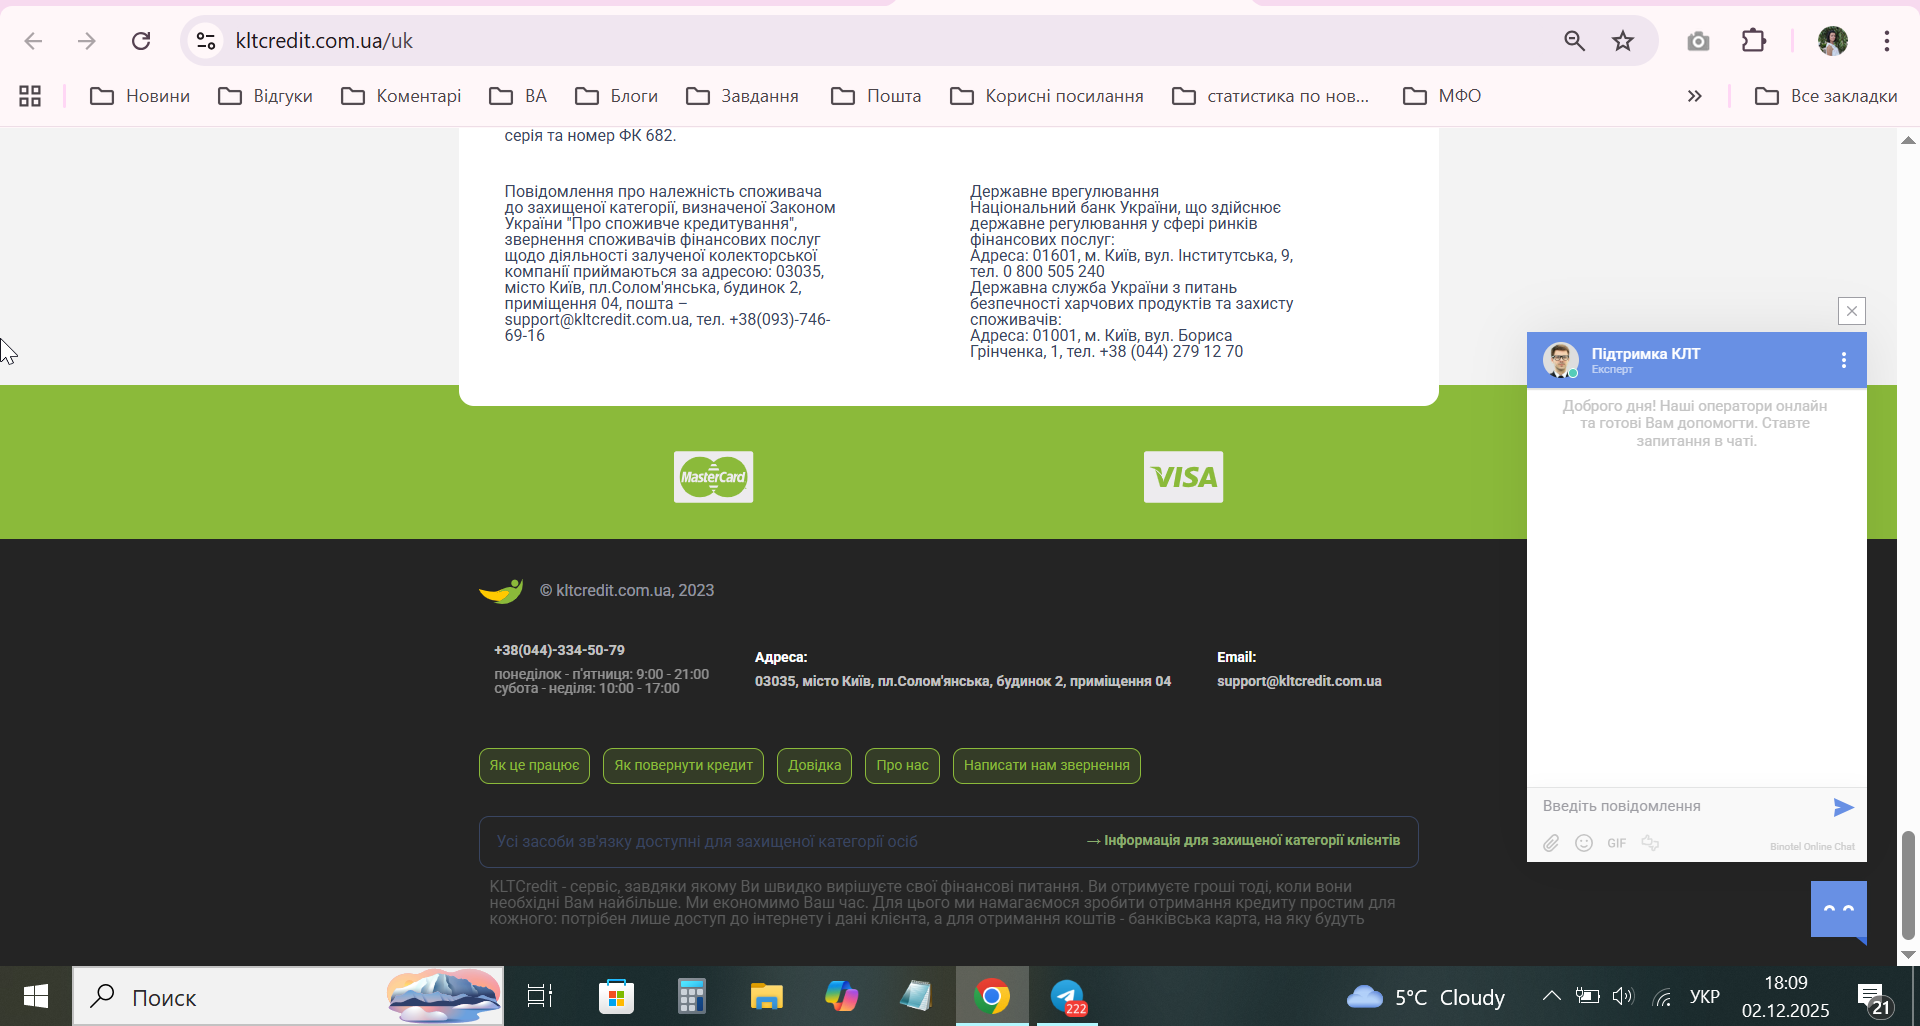Reload the kltcredit page
1920x1026 pixels.
[141, 41]
